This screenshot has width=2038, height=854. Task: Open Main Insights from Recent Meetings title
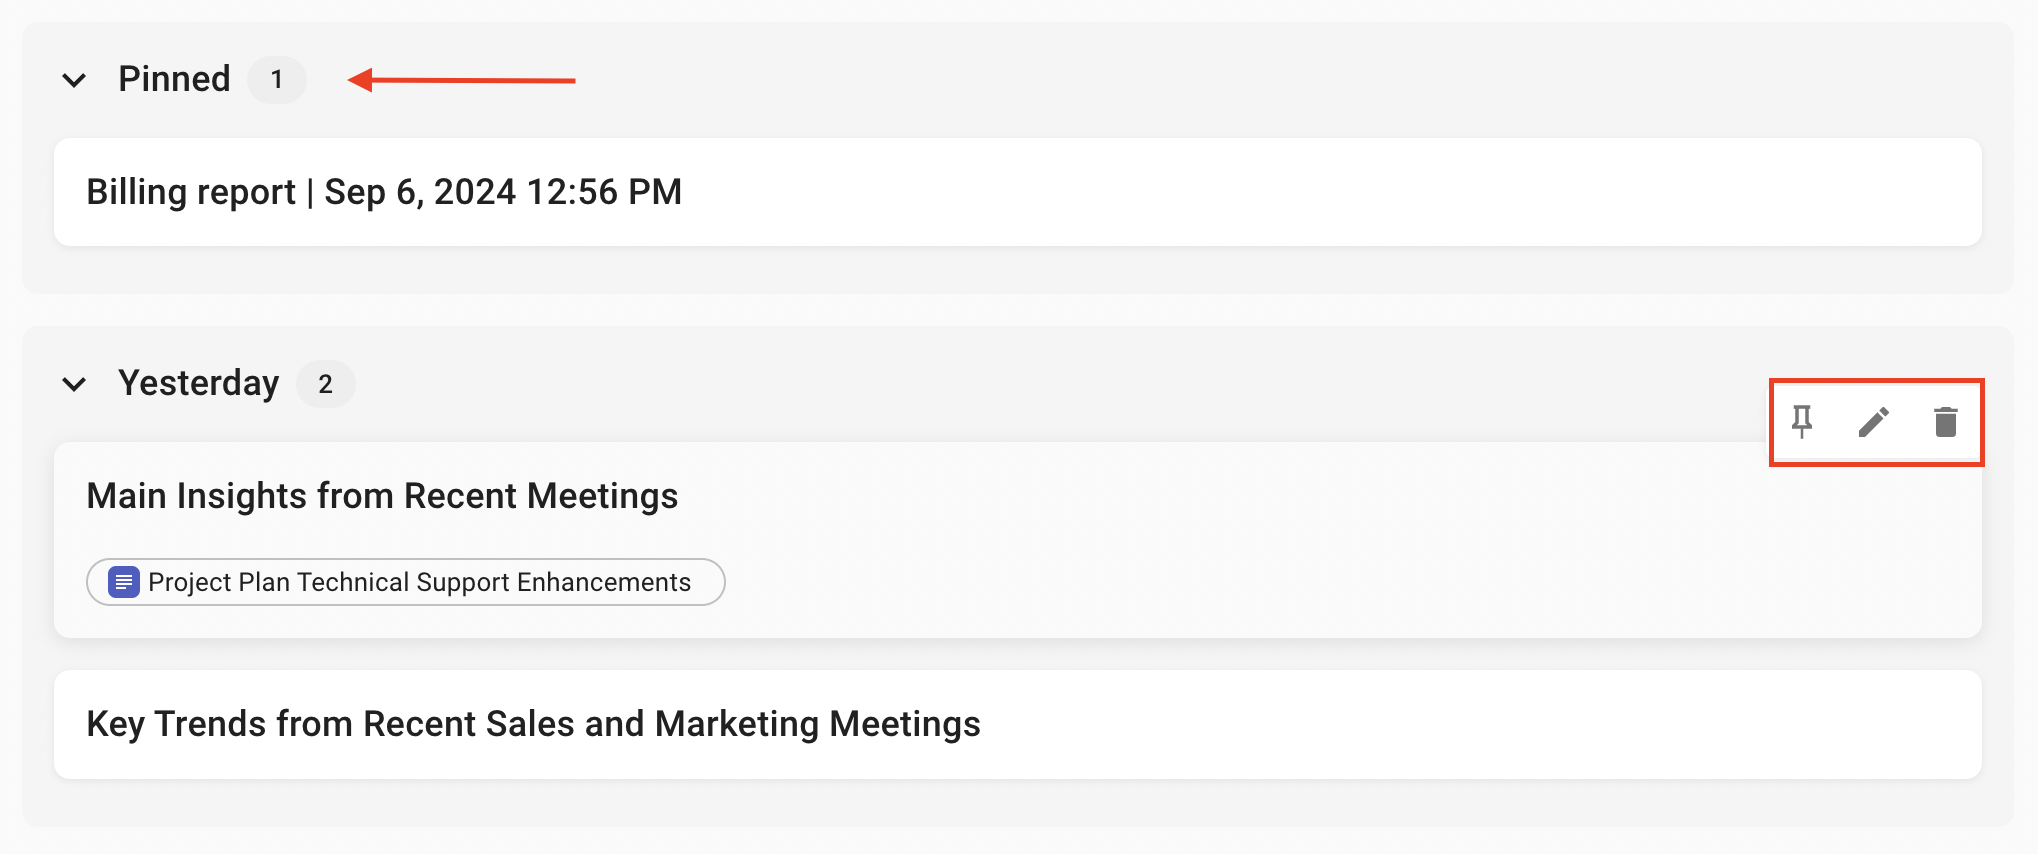382,496
